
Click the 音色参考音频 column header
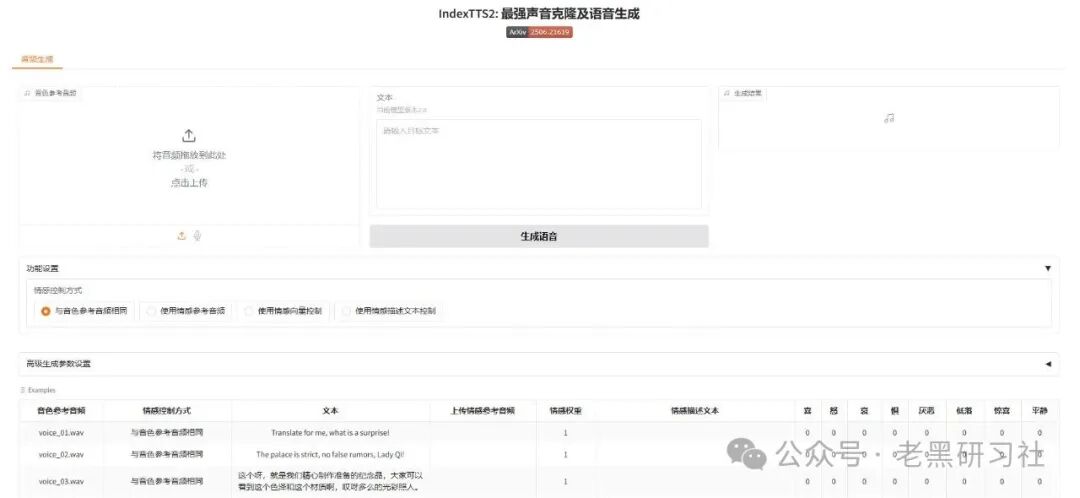coord(61,411)
